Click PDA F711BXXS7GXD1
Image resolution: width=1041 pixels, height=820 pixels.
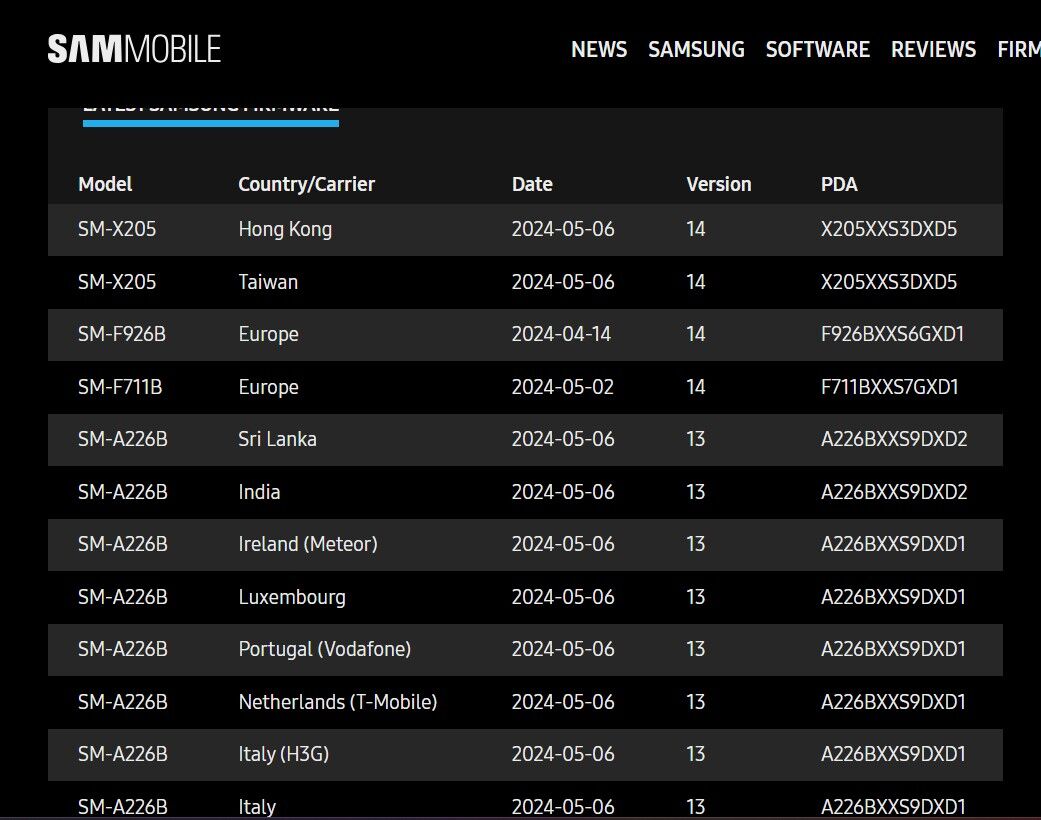coord(889,387)
